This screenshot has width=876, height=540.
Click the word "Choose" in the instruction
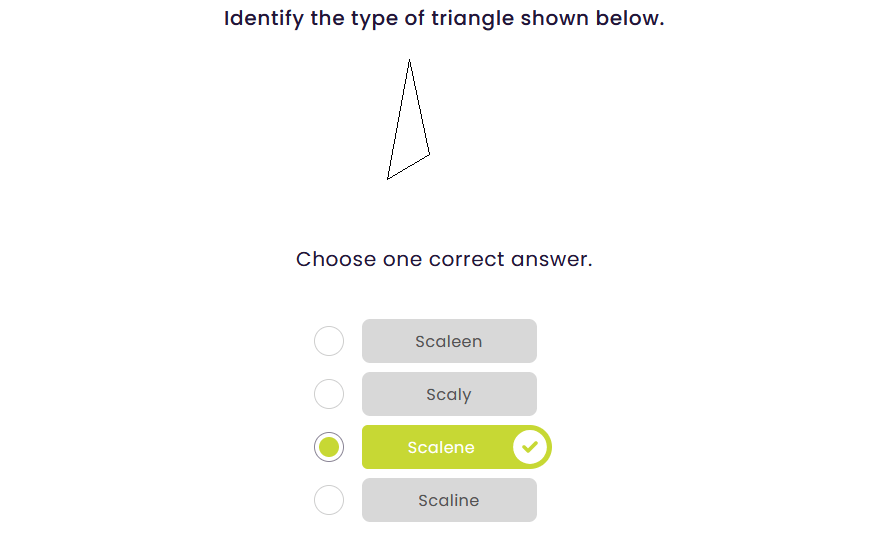click(x=336, y=260)
